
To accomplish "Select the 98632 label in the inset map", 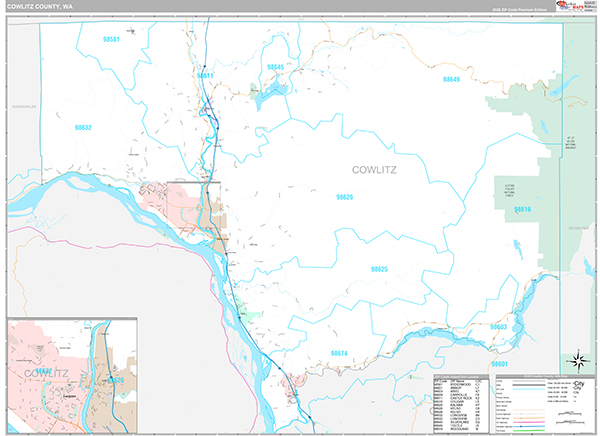I will click(43, 371).
